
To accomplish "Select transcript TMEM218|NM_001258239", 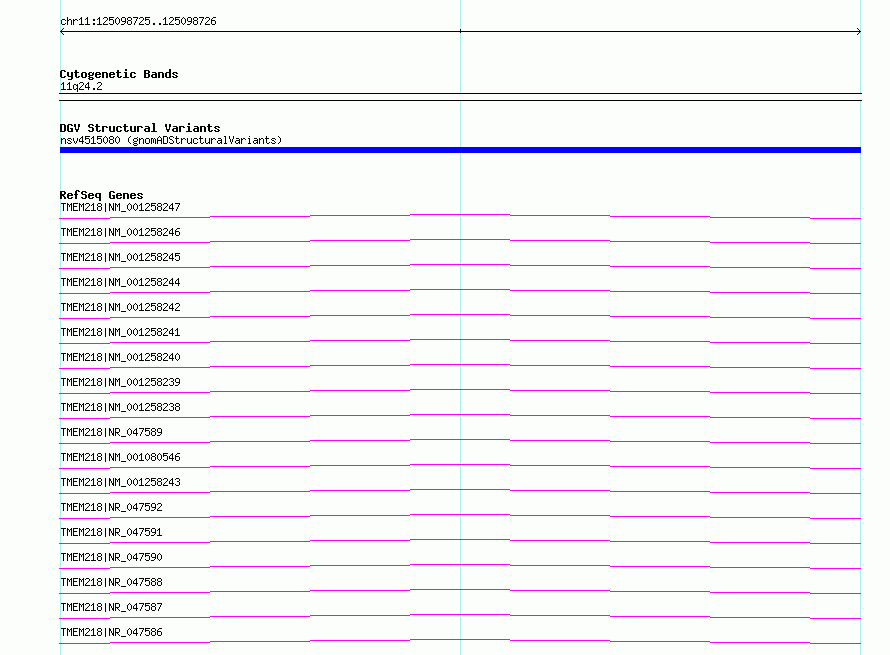I will pyautogui.click(x=120, y=382).
